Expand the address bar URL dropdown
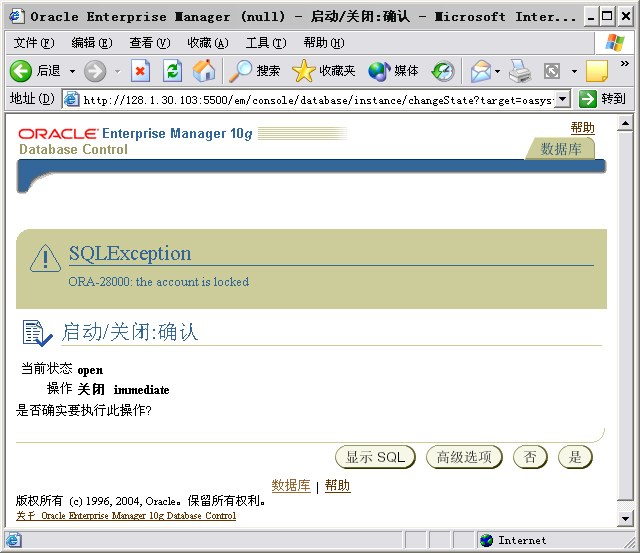 (563, 99)
